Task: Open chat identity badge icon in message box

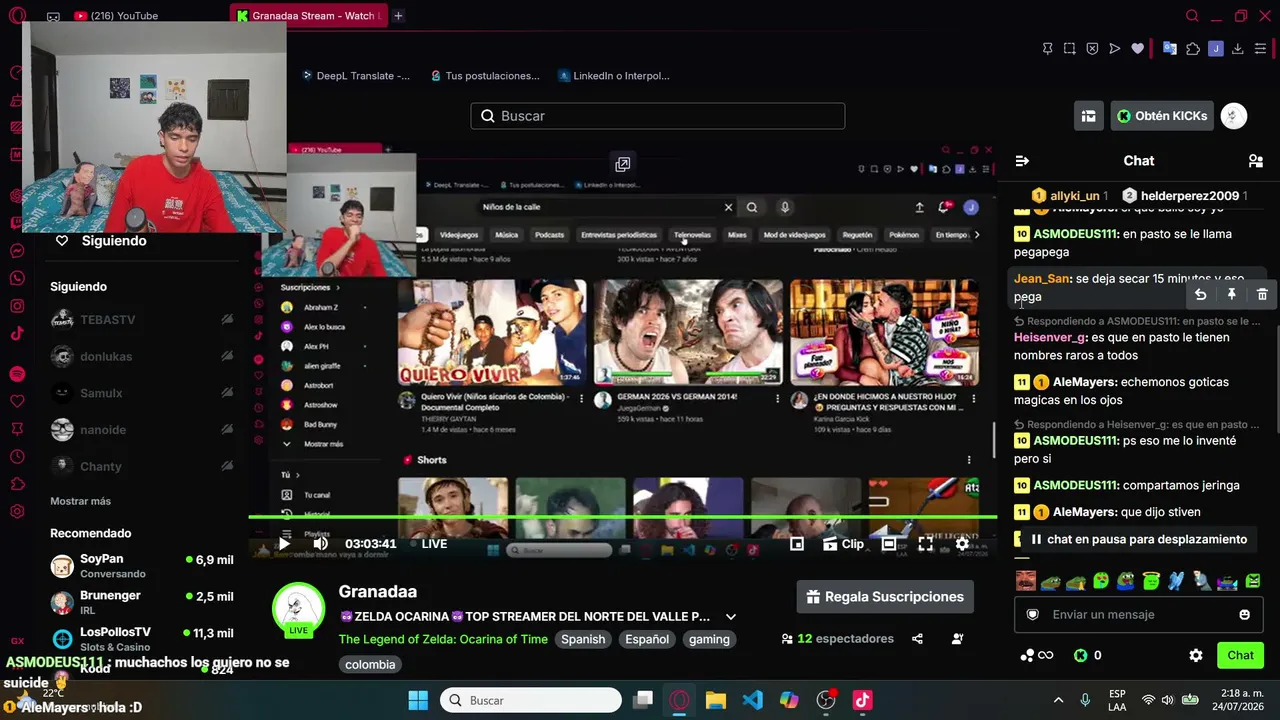Action: (x=1033, y=615)
